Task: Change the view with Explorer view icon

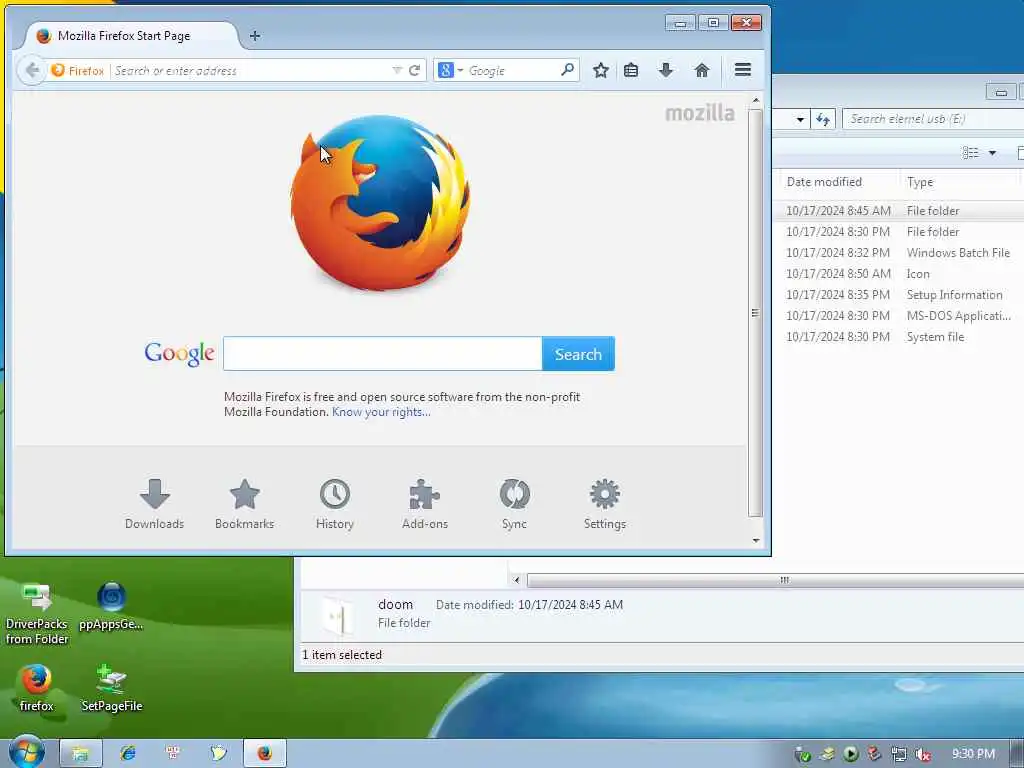Action: coord(970,153)
